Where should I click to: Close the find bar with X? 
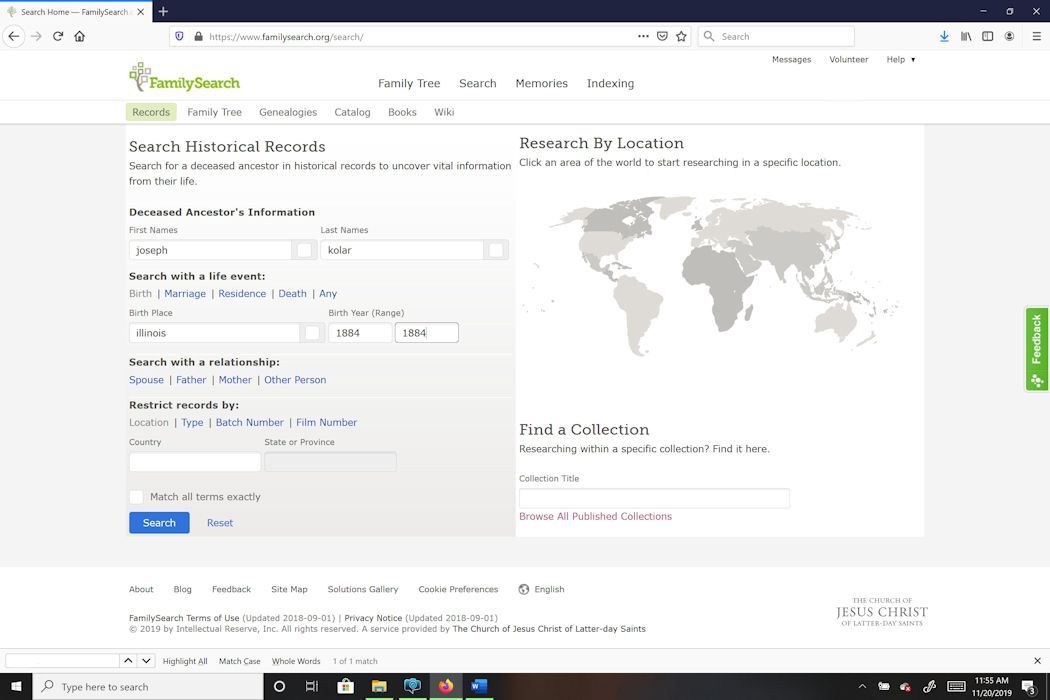coord(1037,660)
